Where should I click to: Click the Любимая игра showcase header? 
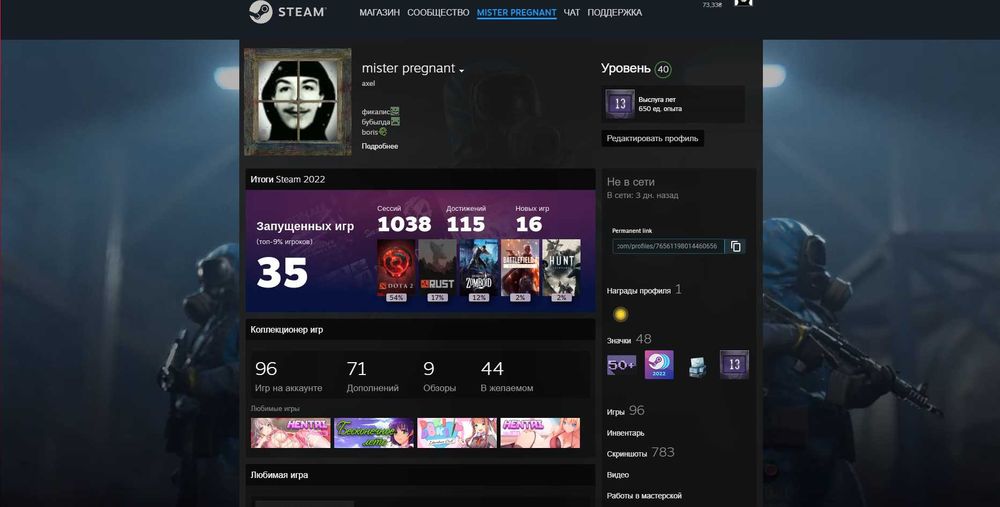(x=420, y=475)
